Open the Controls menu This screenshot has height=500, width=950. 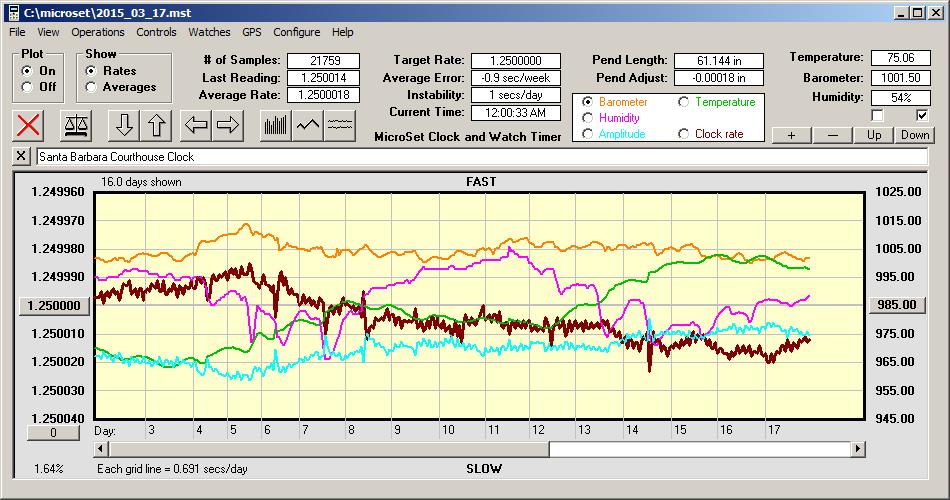tap(156, 32)
